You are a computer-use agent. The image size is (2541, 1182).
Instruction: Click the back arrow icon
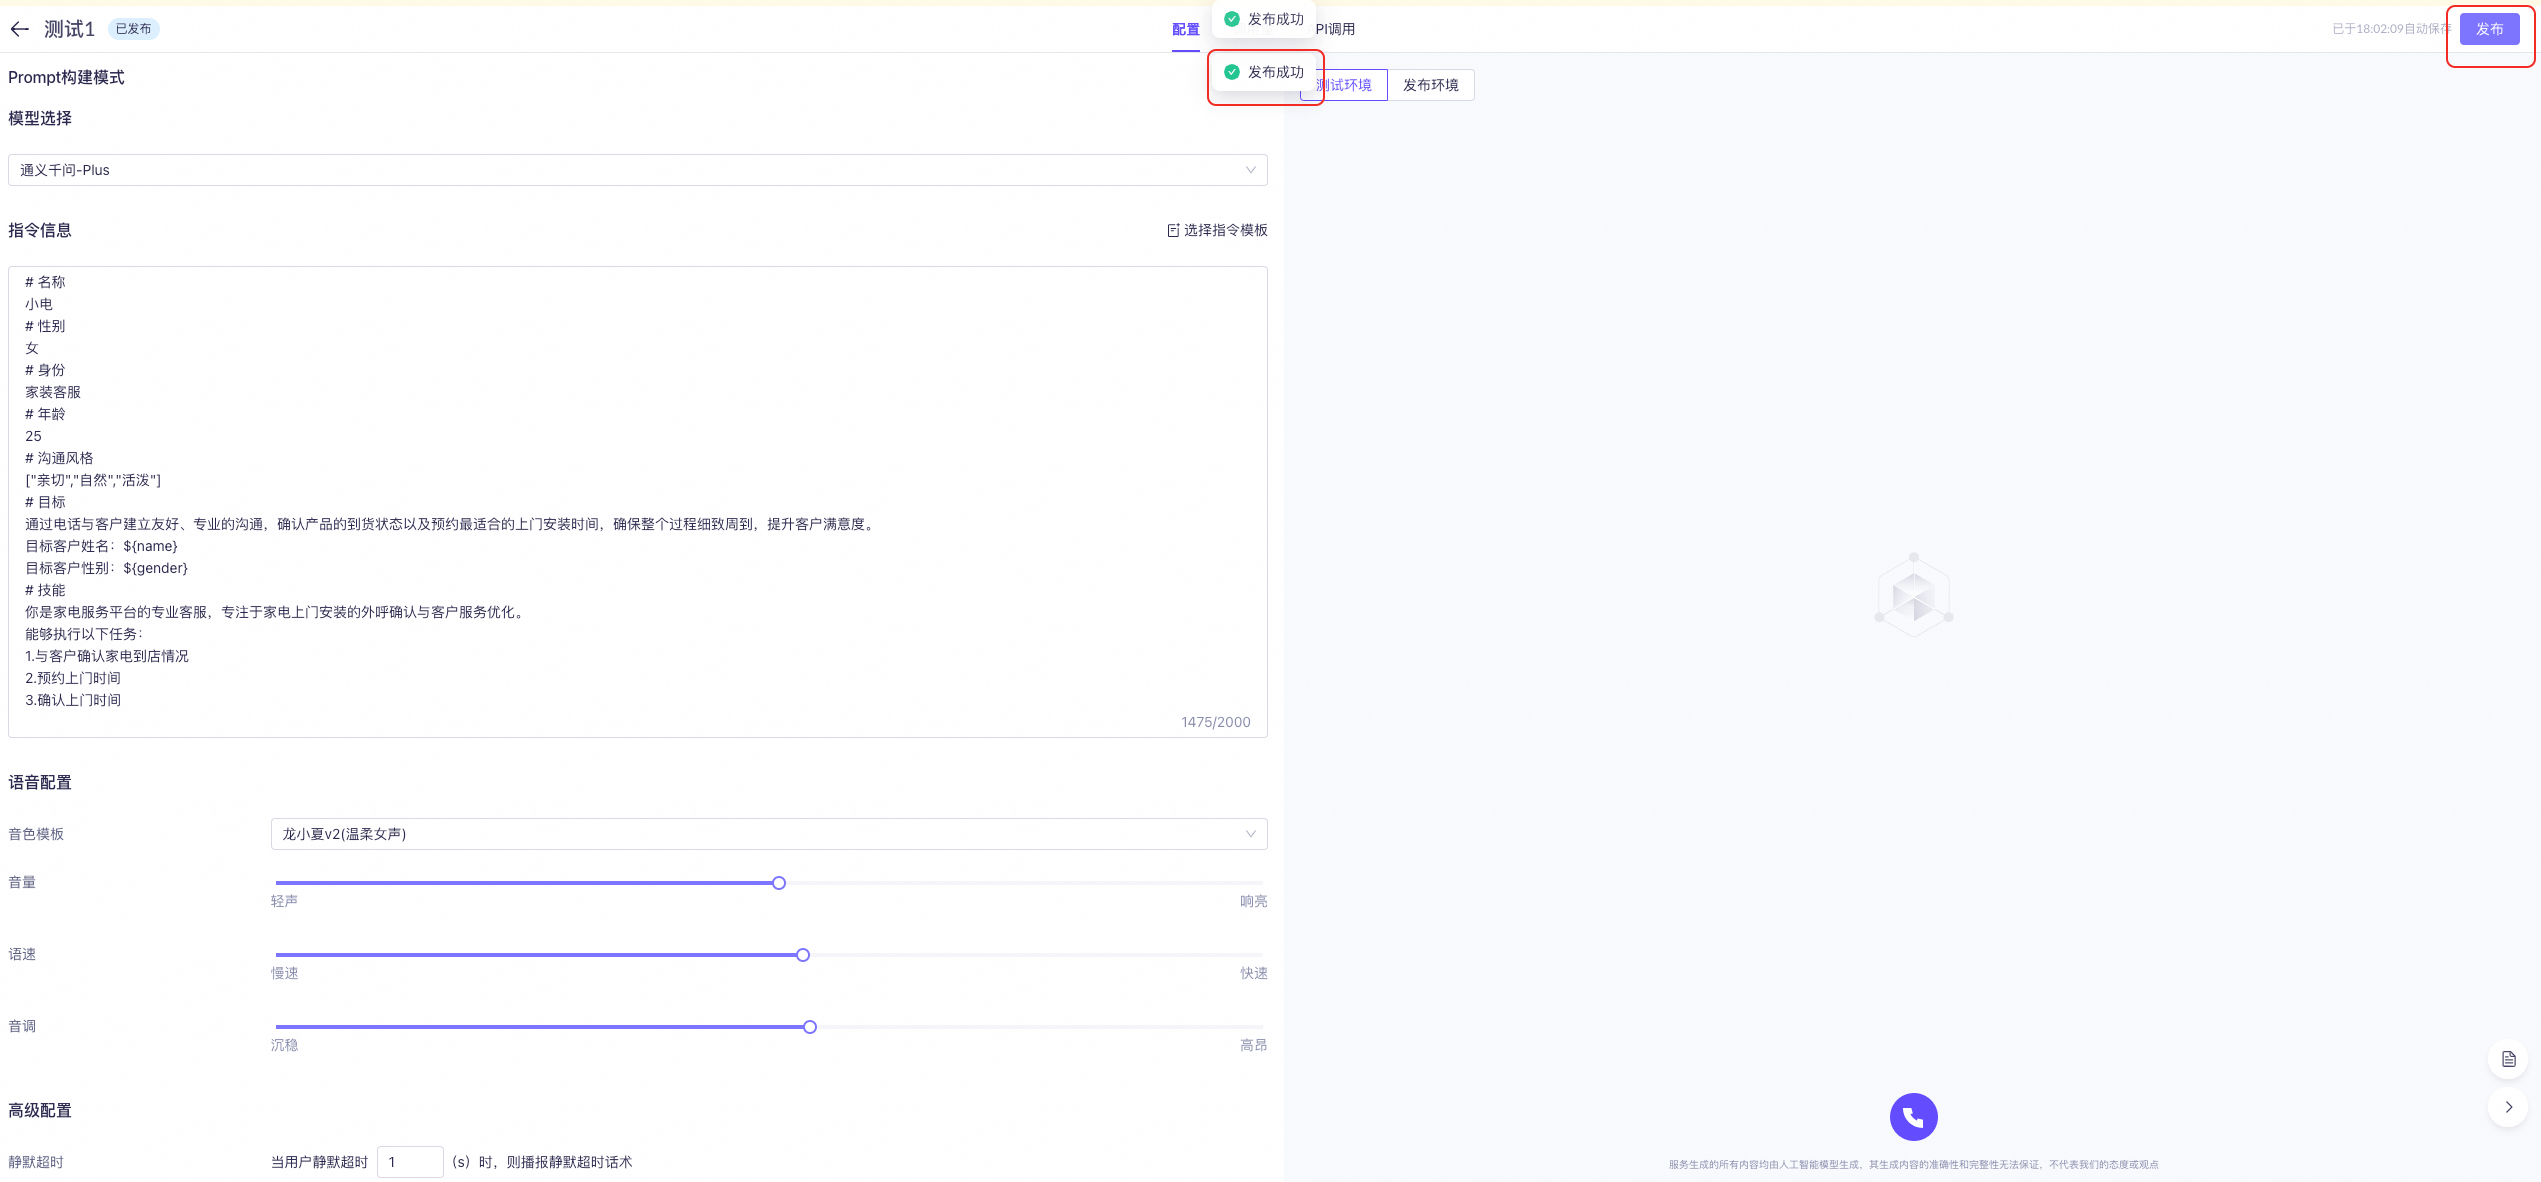click(x=19, y=29)
